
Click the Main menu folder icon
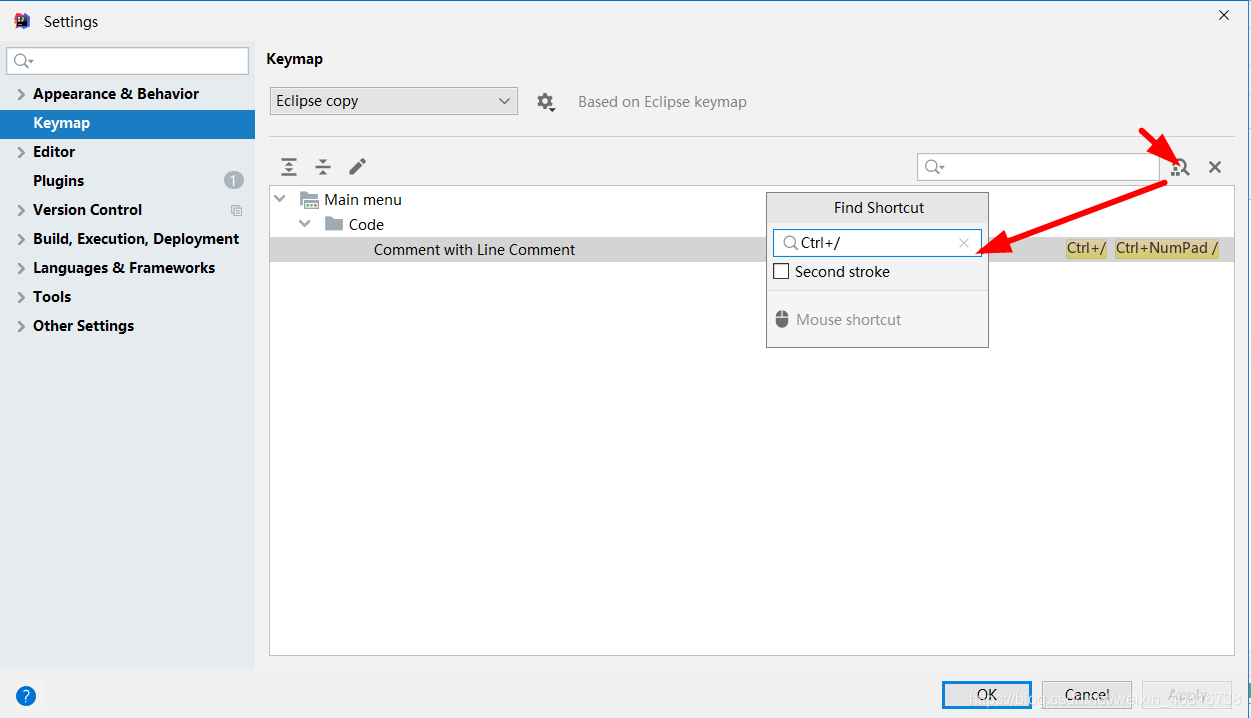click(x=310, y=200)
